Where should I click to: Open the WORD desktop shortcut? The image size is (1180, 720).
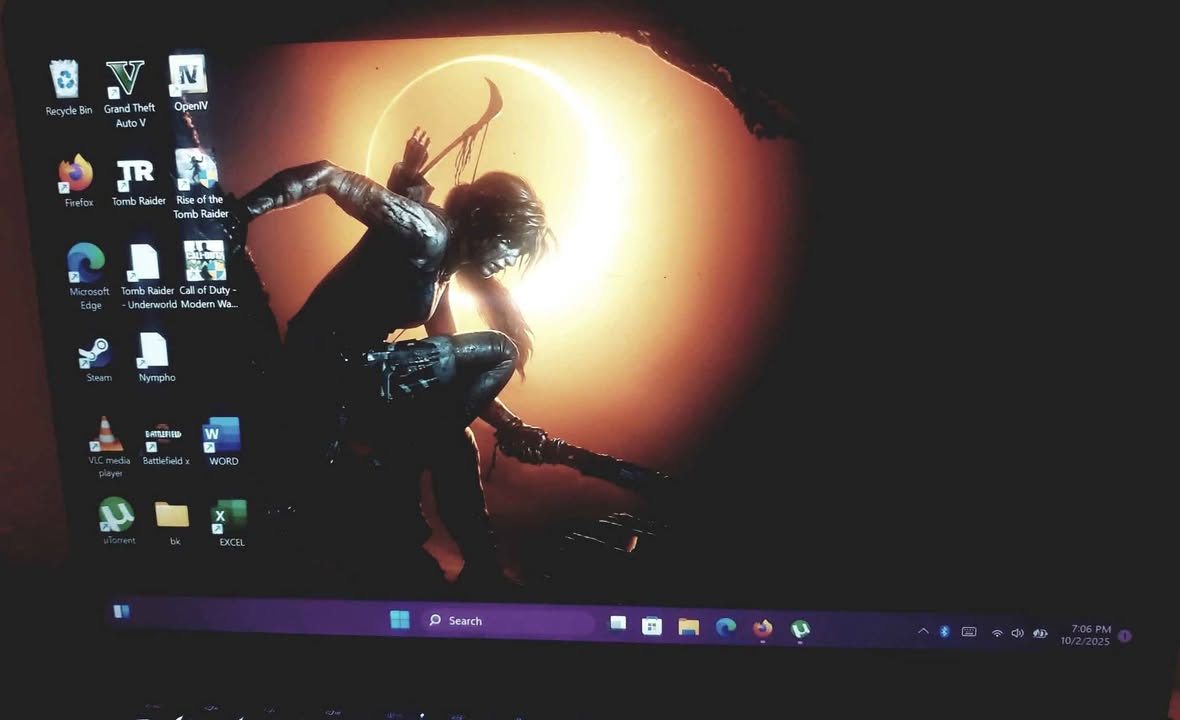click(222, 436)
